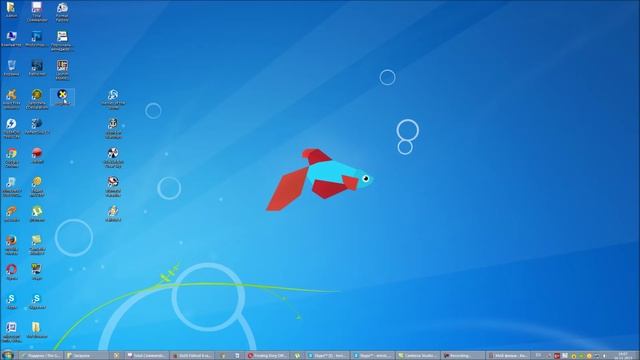Screen dimensions: 640x360
Task: Open the Recording taskbar button
Action: (x=463, y=356)
